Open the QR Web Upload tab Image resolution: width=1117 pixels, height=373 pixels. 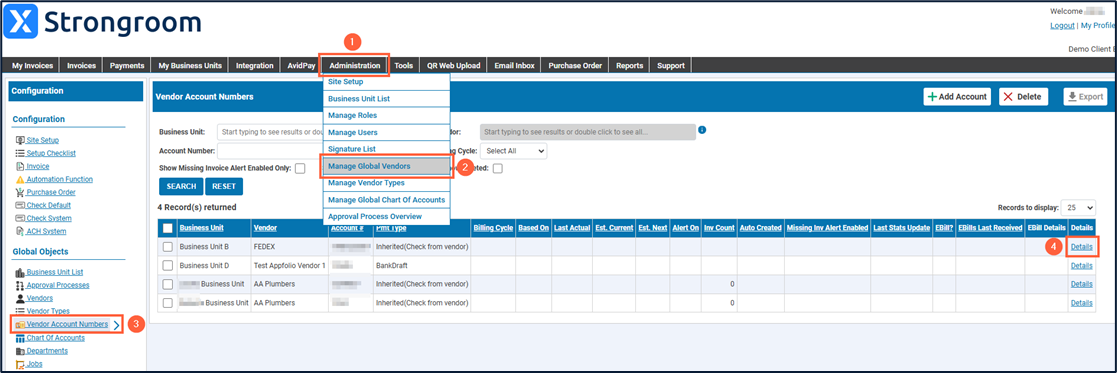(x=454, y=65)
